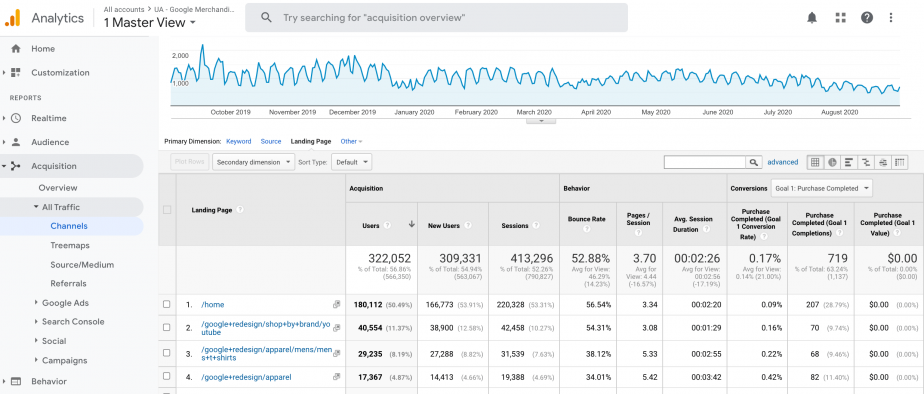
Task: Open the Google apps grid
Action: click(840, 18)
